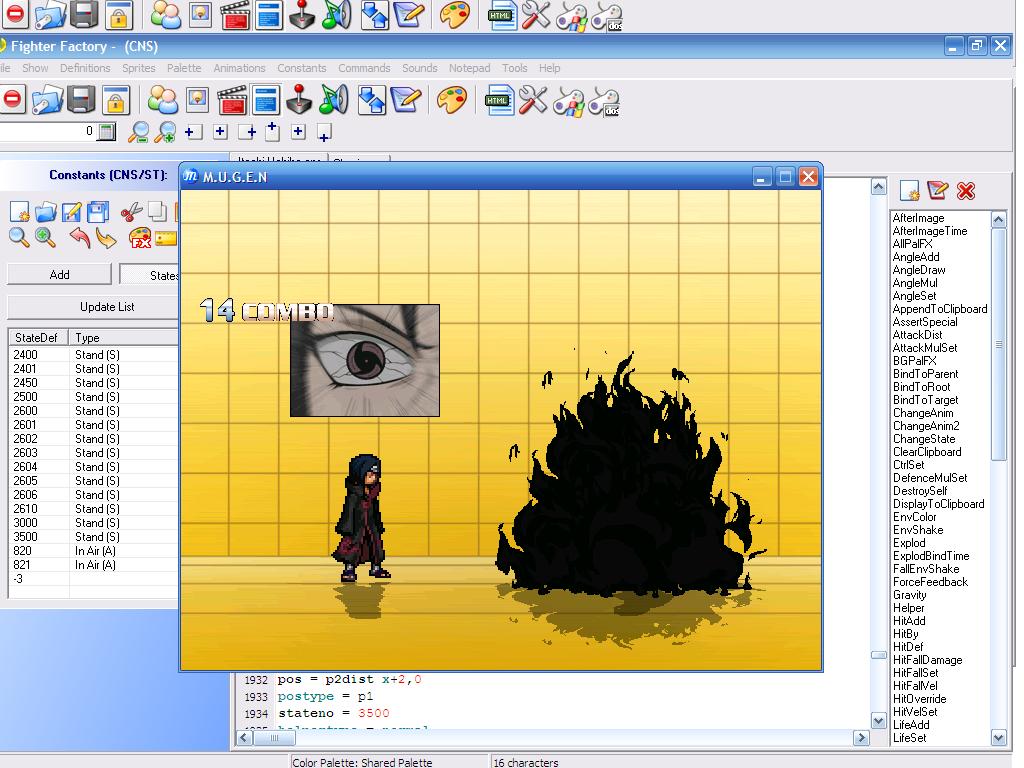
Task: Click code editor horizontal scrollbar right arrow
Action: 861,738
